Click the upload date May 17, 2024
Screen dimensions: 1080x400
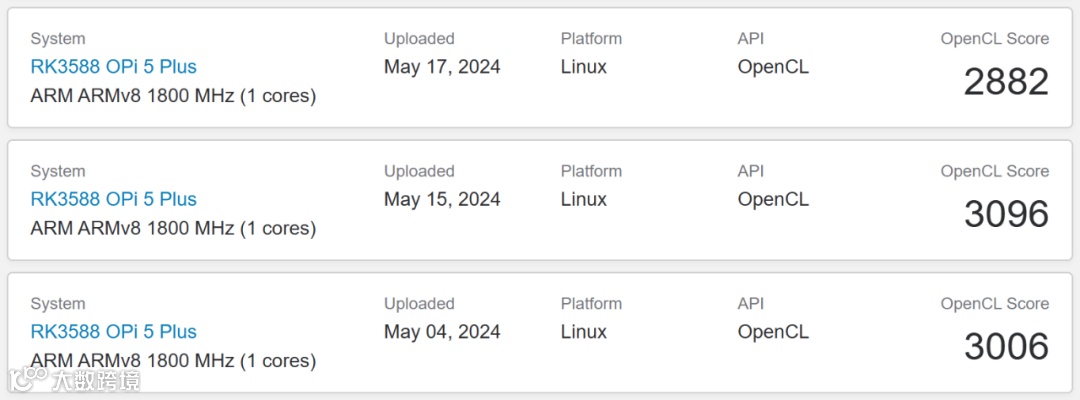point(442,67)
